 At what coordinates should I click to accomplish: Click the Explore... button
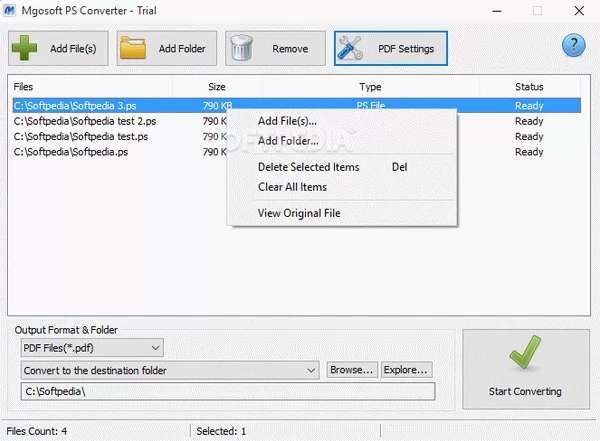[406, 370]
